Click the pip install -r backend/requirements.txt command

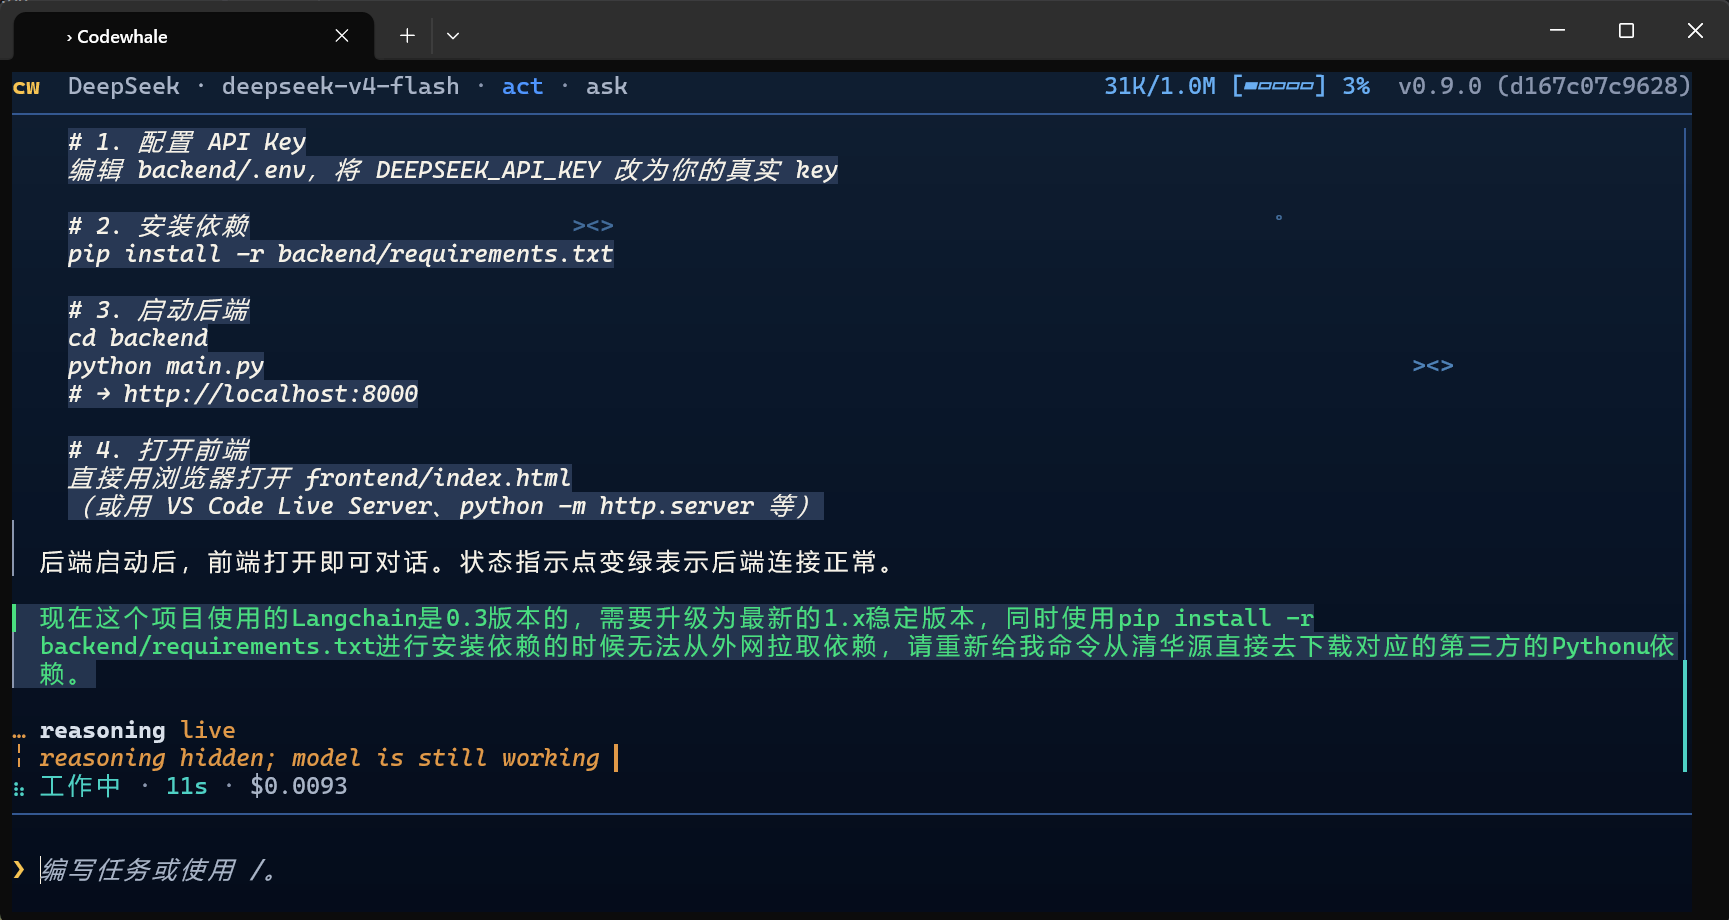pyautogui.click(x=340, y=254)
